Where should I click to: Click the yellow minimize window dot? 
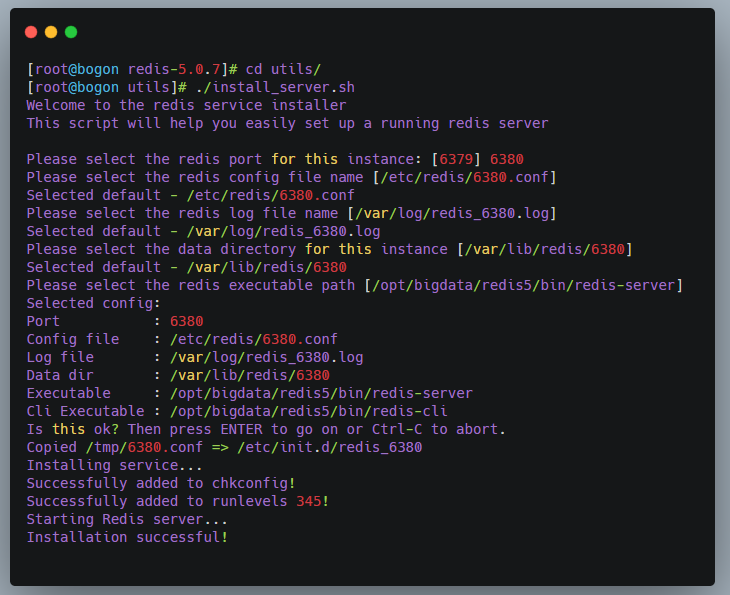click(x=51, y=32)
